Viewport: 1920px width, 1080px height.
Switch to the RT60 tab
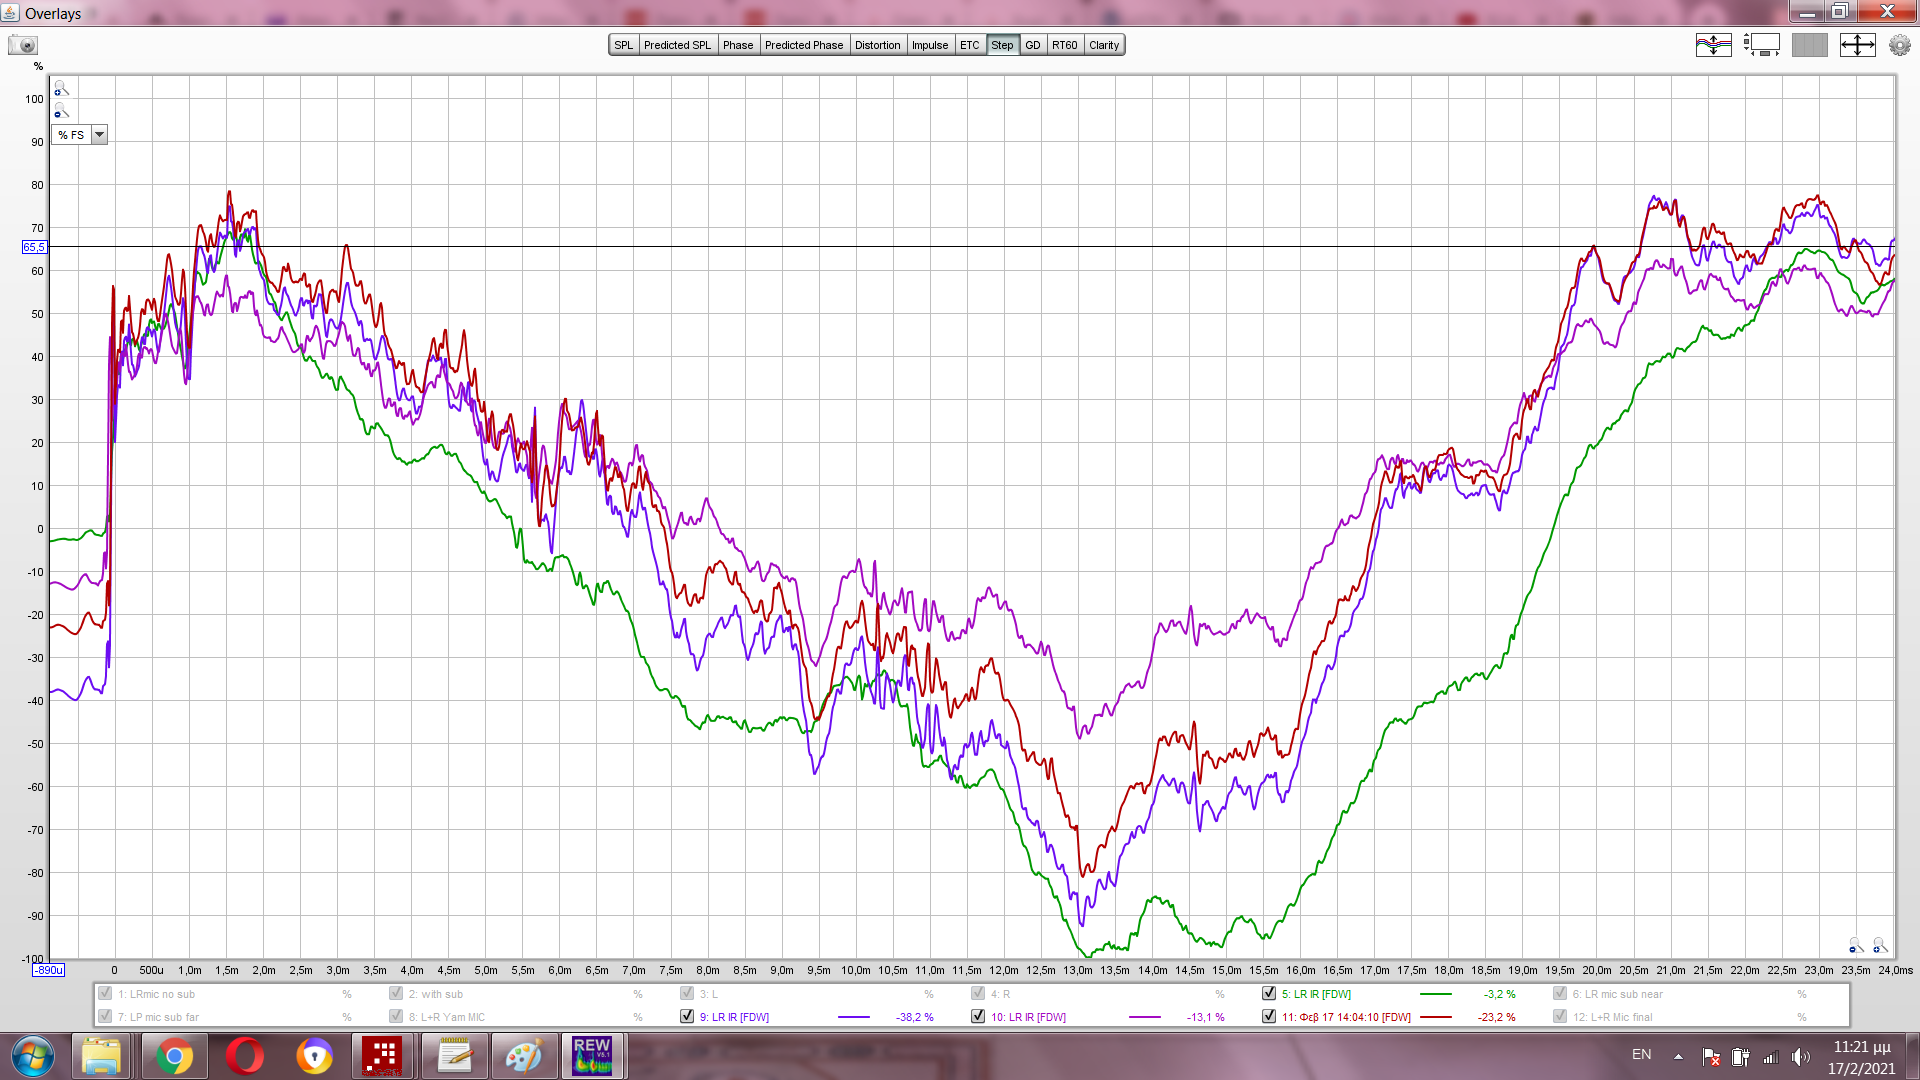(x=1065, y=45)
